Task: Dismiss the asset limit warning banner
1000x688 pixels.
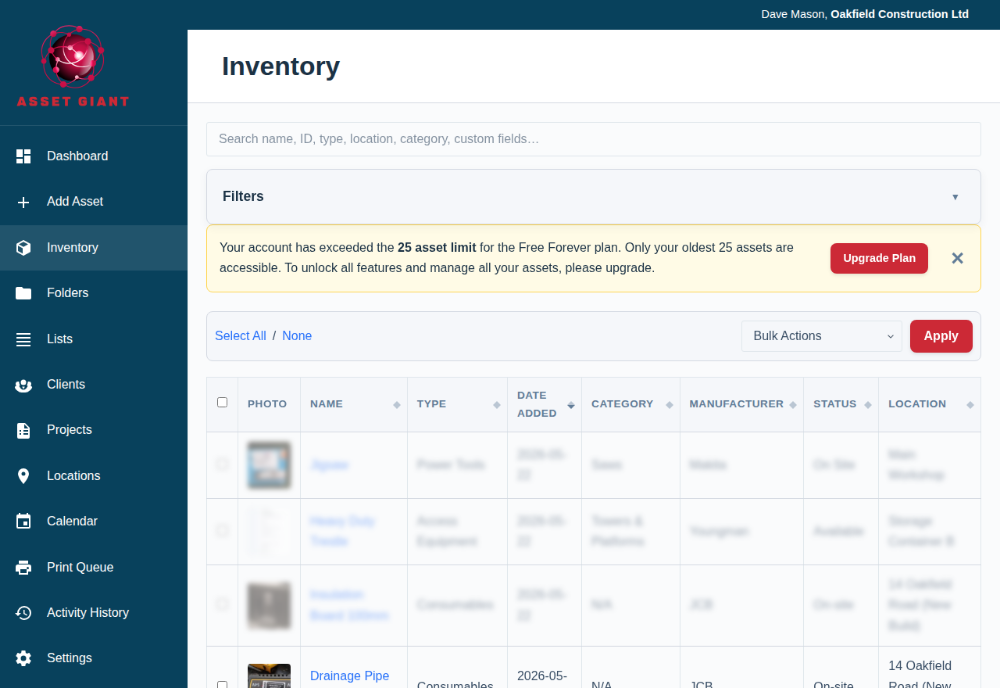Action: click(957, 258)
